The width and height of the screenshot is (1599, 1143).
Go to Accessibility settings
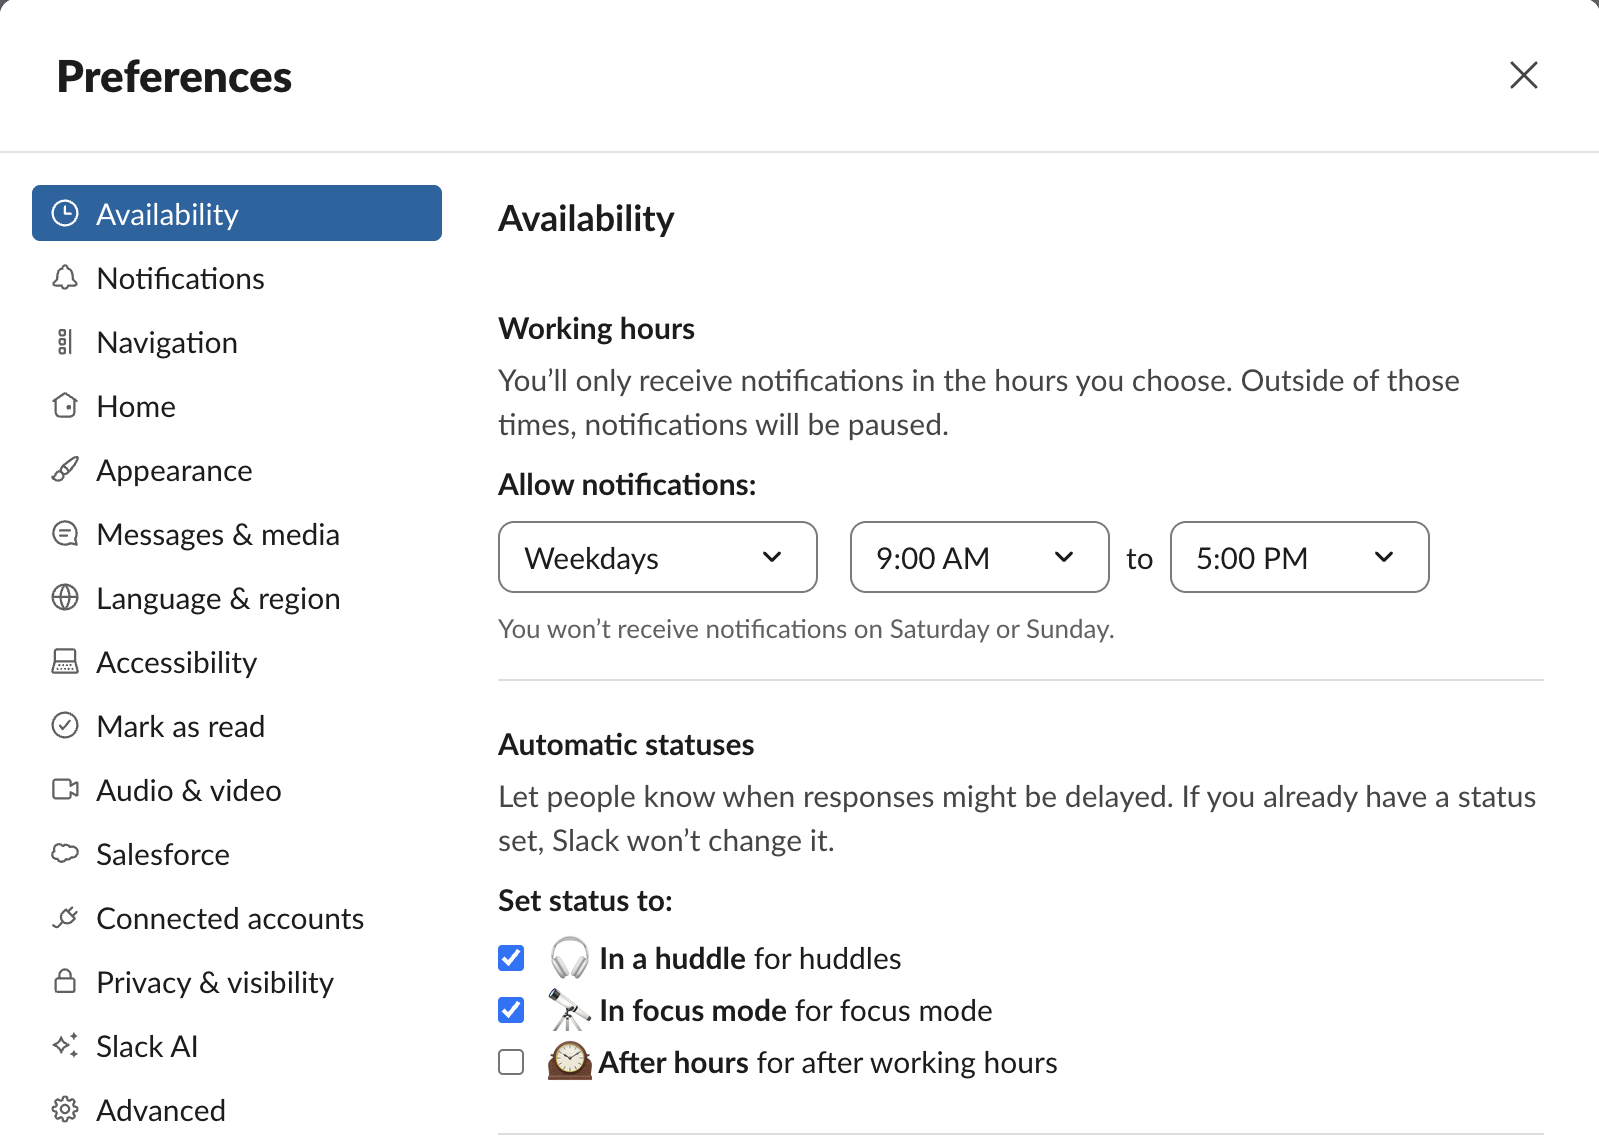(x=237, y=661)
